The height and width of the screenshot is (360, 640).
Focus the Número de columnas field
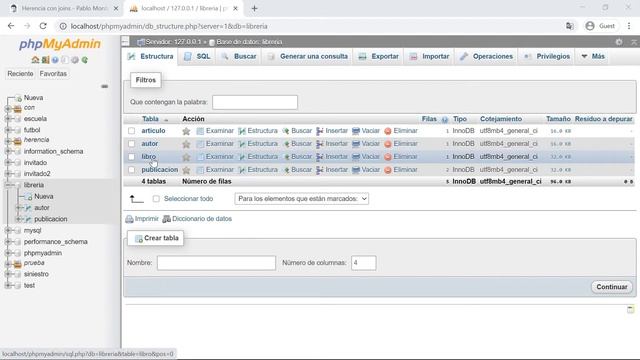point(364,263)
